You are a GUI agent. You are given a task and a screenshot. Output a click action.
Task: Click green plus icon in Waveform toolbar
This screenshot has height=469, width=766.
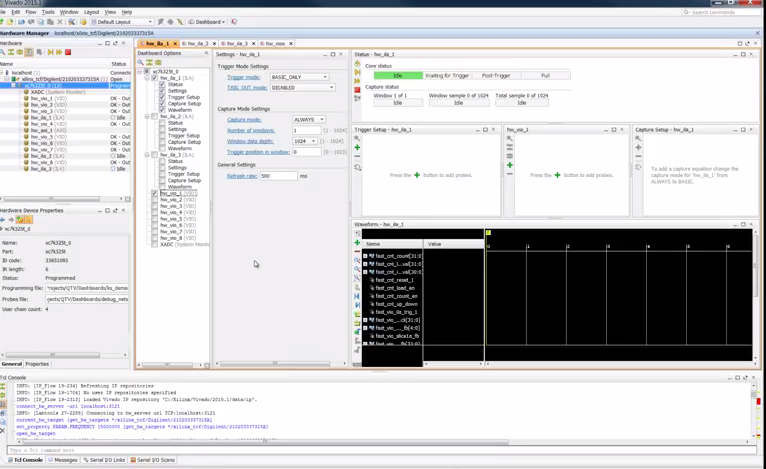click(357, 243)
